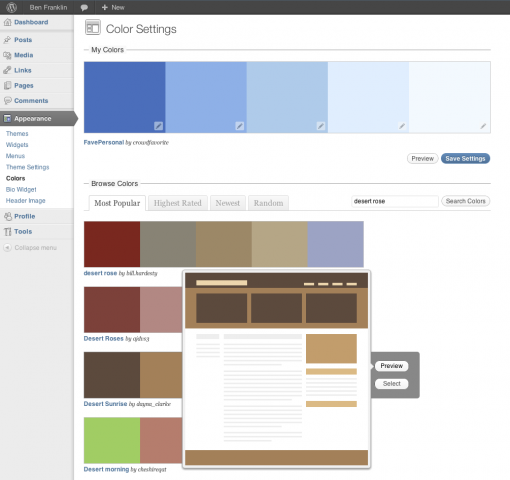Select green Desert morning swatch
The width and height of the screenshot is (510, 480).
pyautogui.click(x=112, y=440)
